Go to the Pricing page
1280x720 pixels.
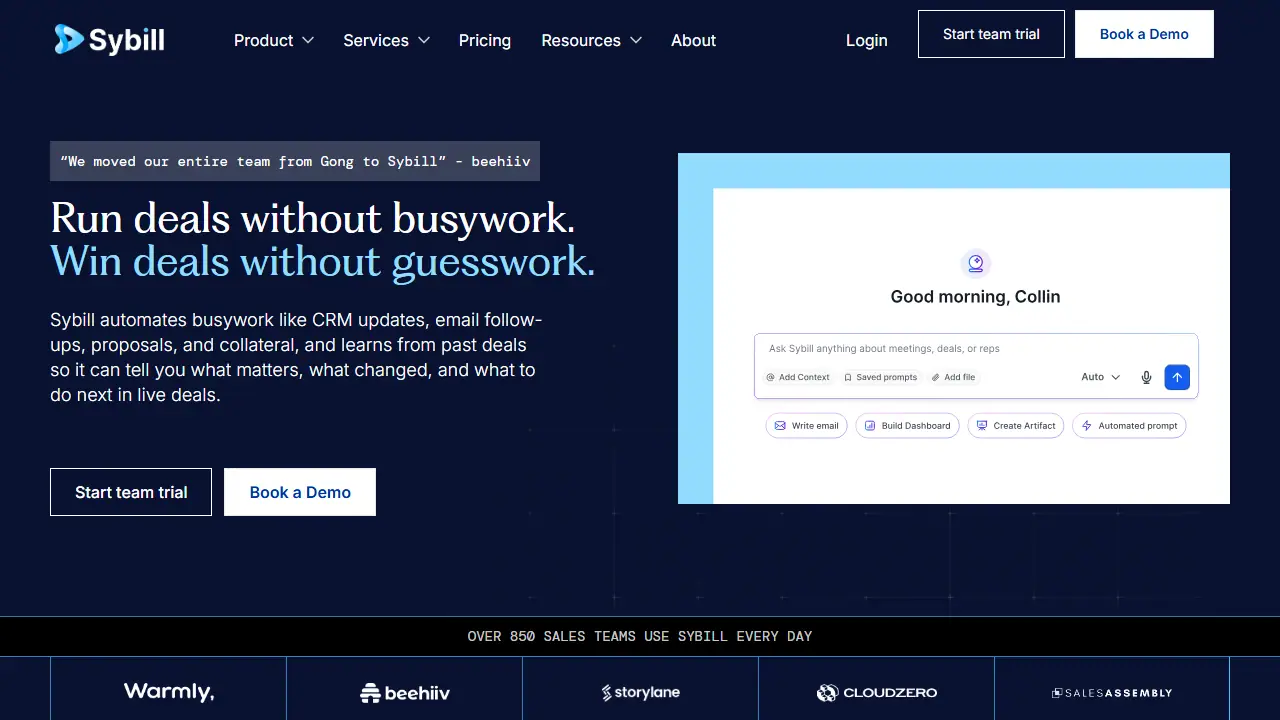[485, 40]
